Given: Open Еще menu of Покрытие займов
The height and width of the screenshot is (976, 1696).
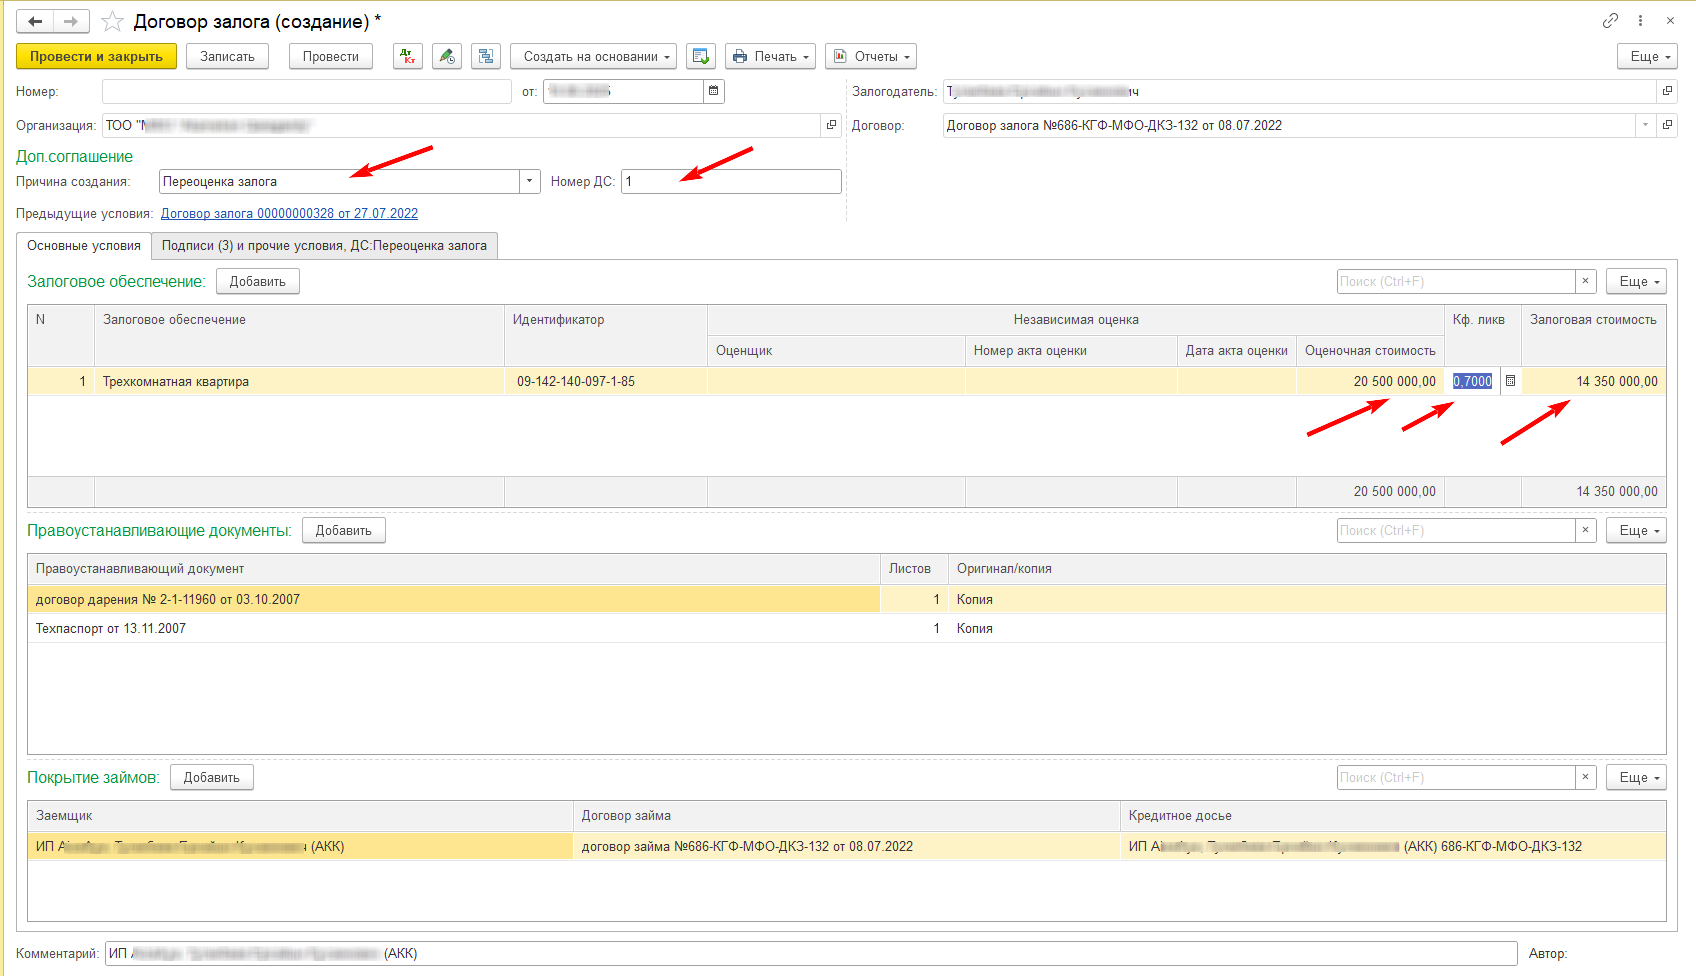Looking at the screenshot, I should point(1636,777).
